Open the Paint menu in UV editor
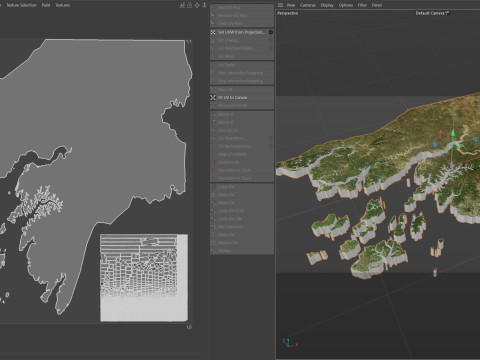Screen dimensions: 480x360 (46, 5)
